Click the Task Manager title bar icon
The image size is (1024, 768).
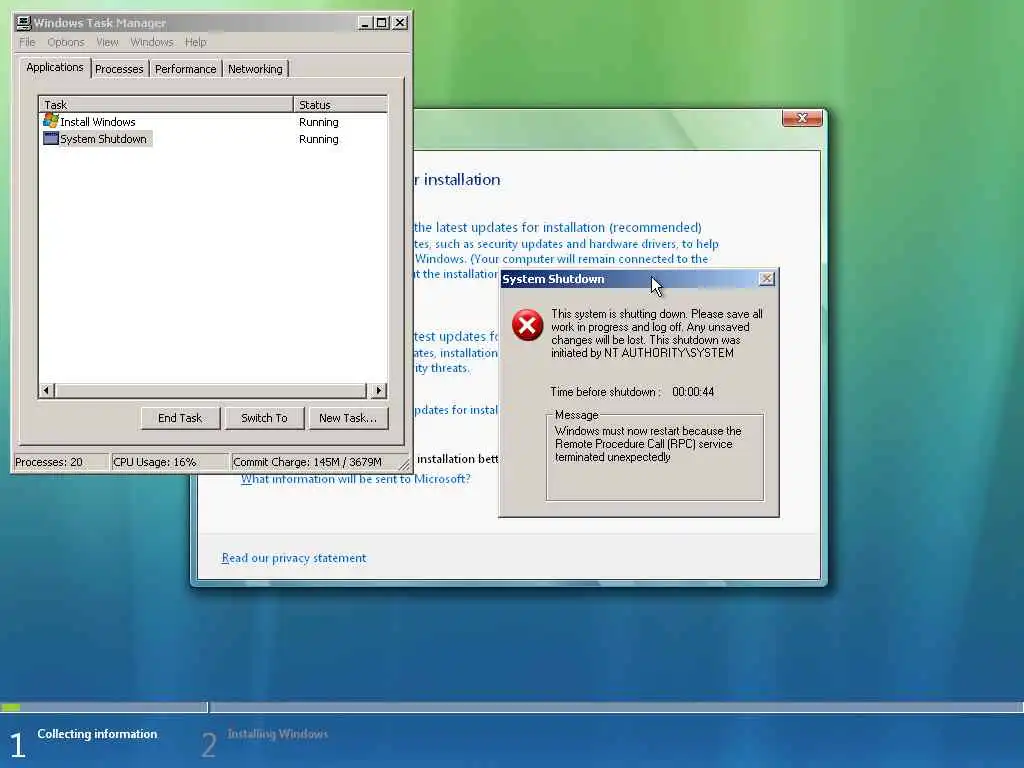click(24, 23)
